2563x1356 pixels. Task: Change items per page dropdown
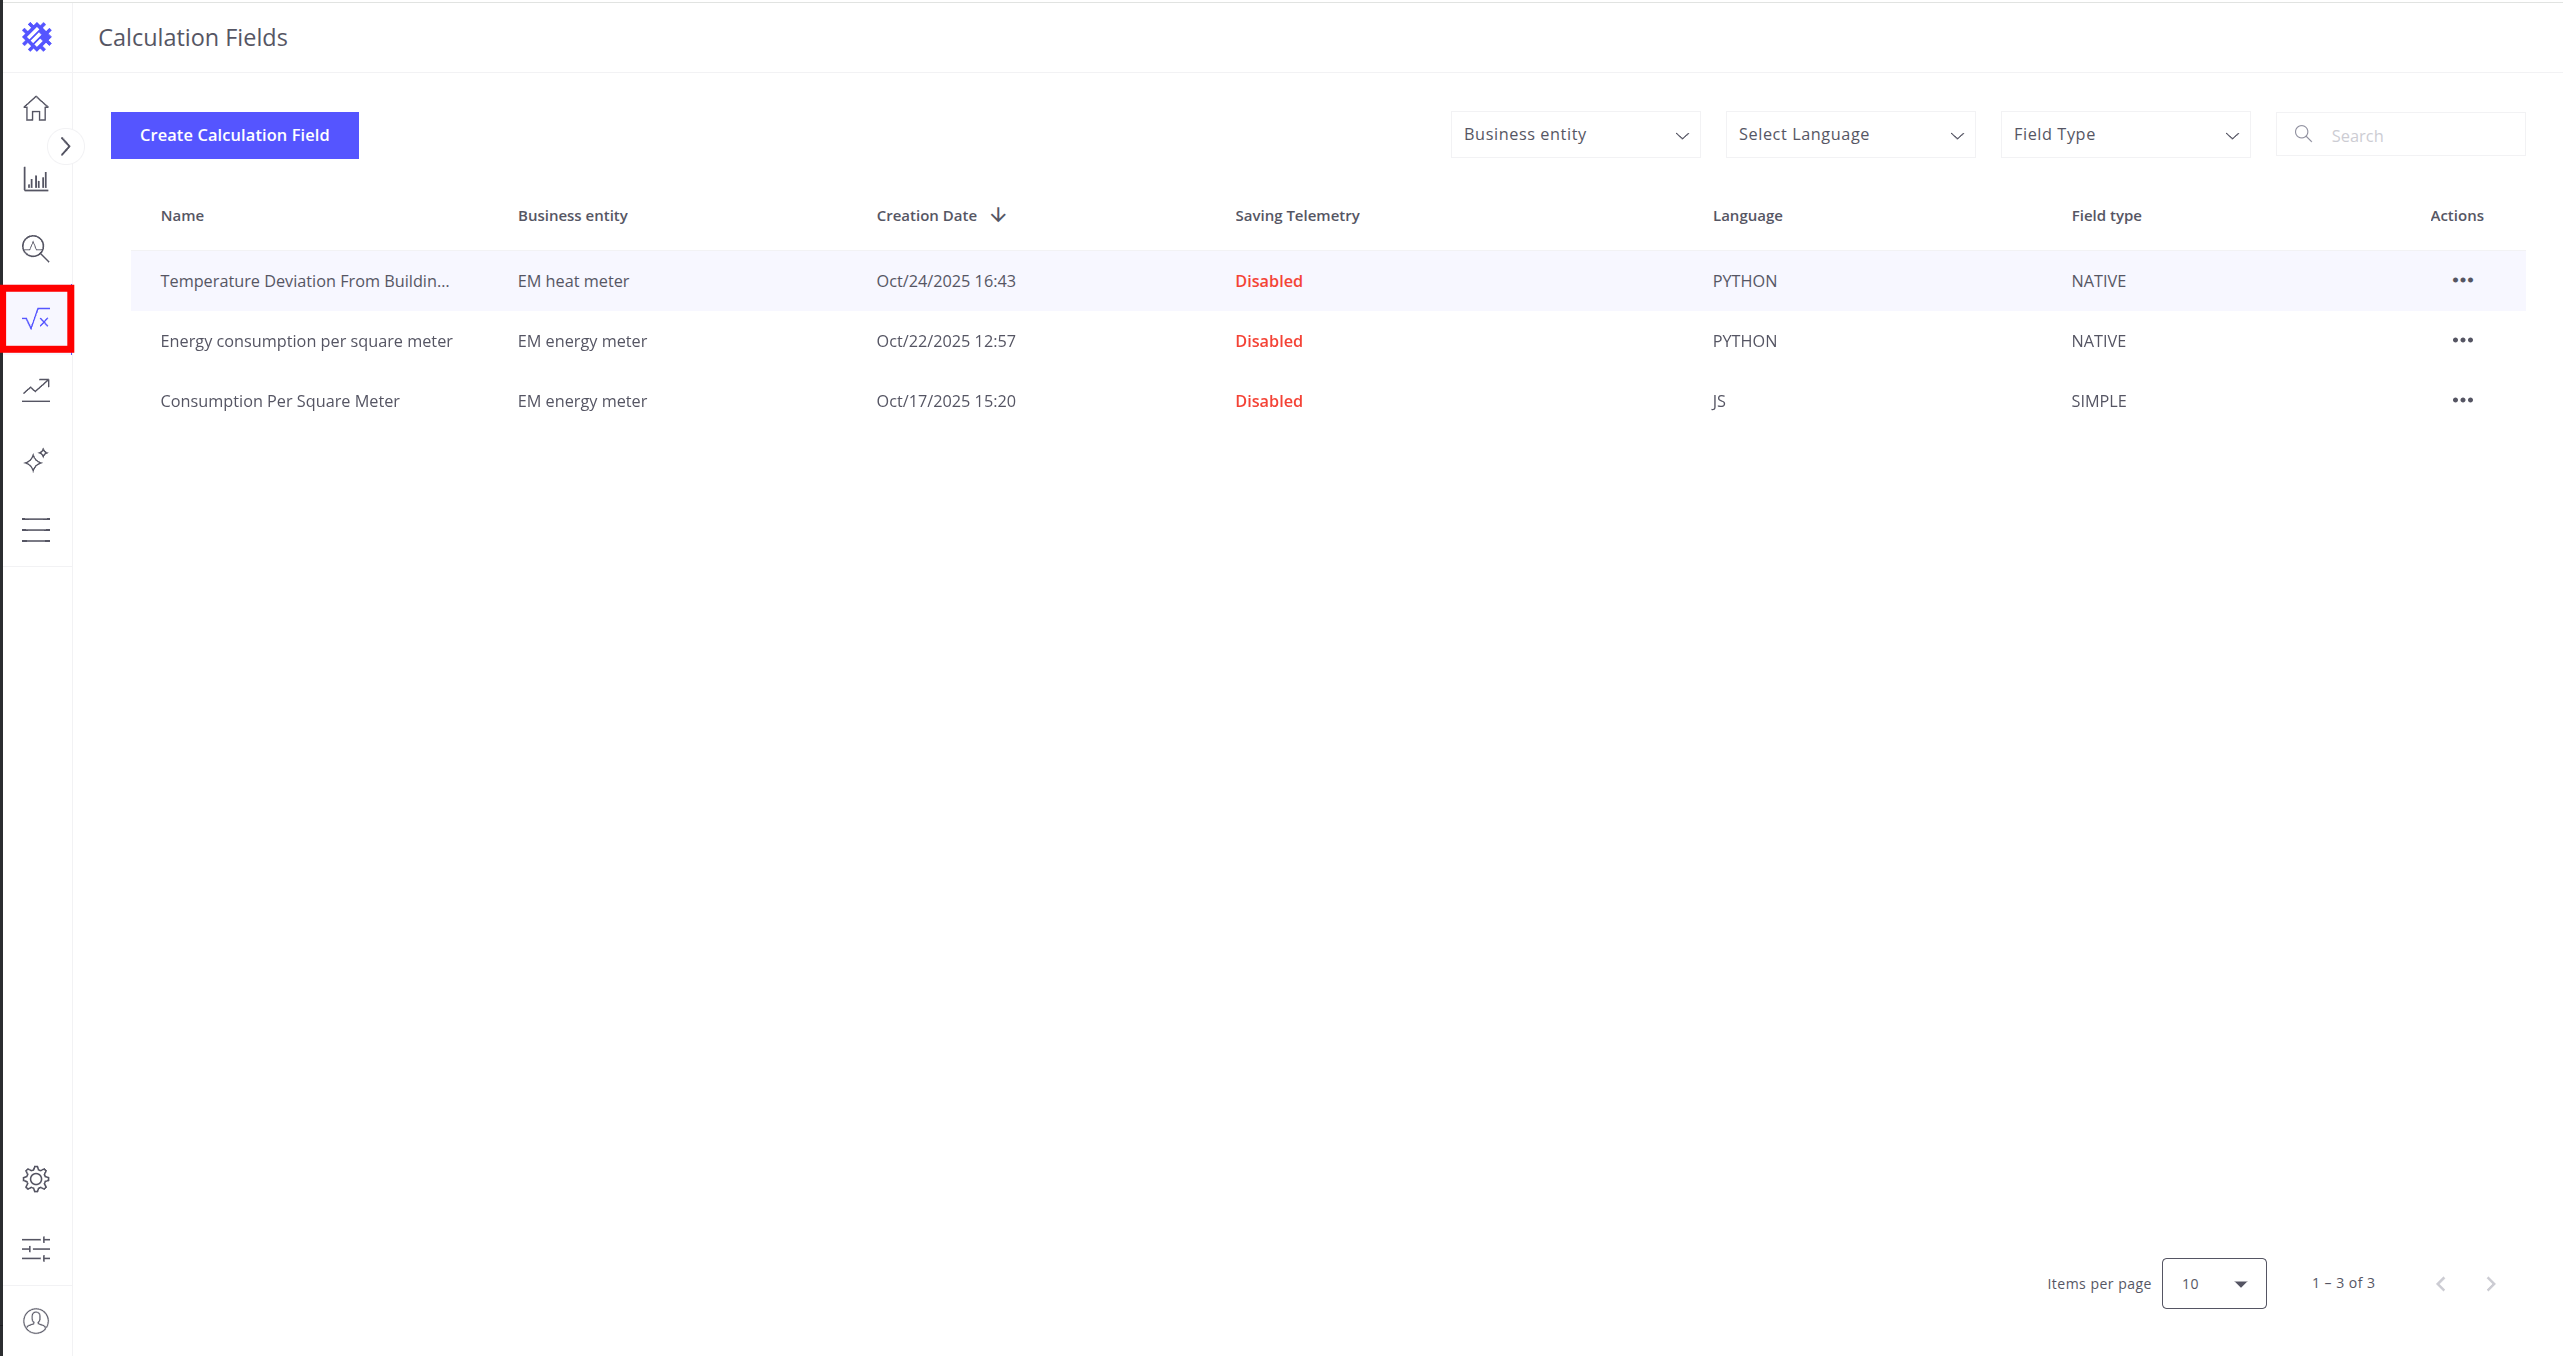click(2213, 1283)
